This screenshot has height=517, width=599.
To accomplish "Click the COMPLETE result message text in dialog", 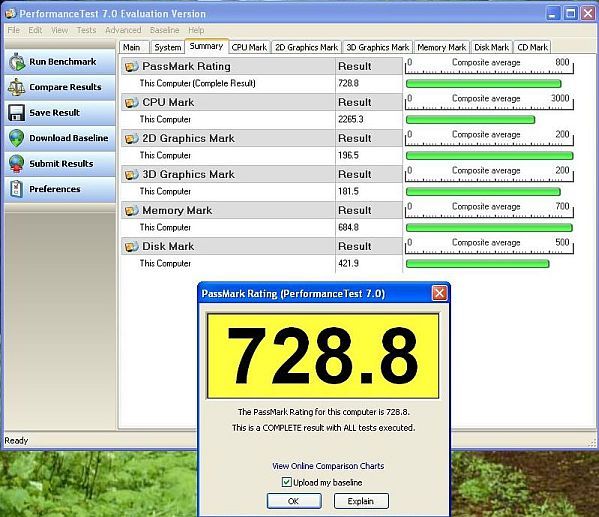I will (x=323, y=428).
